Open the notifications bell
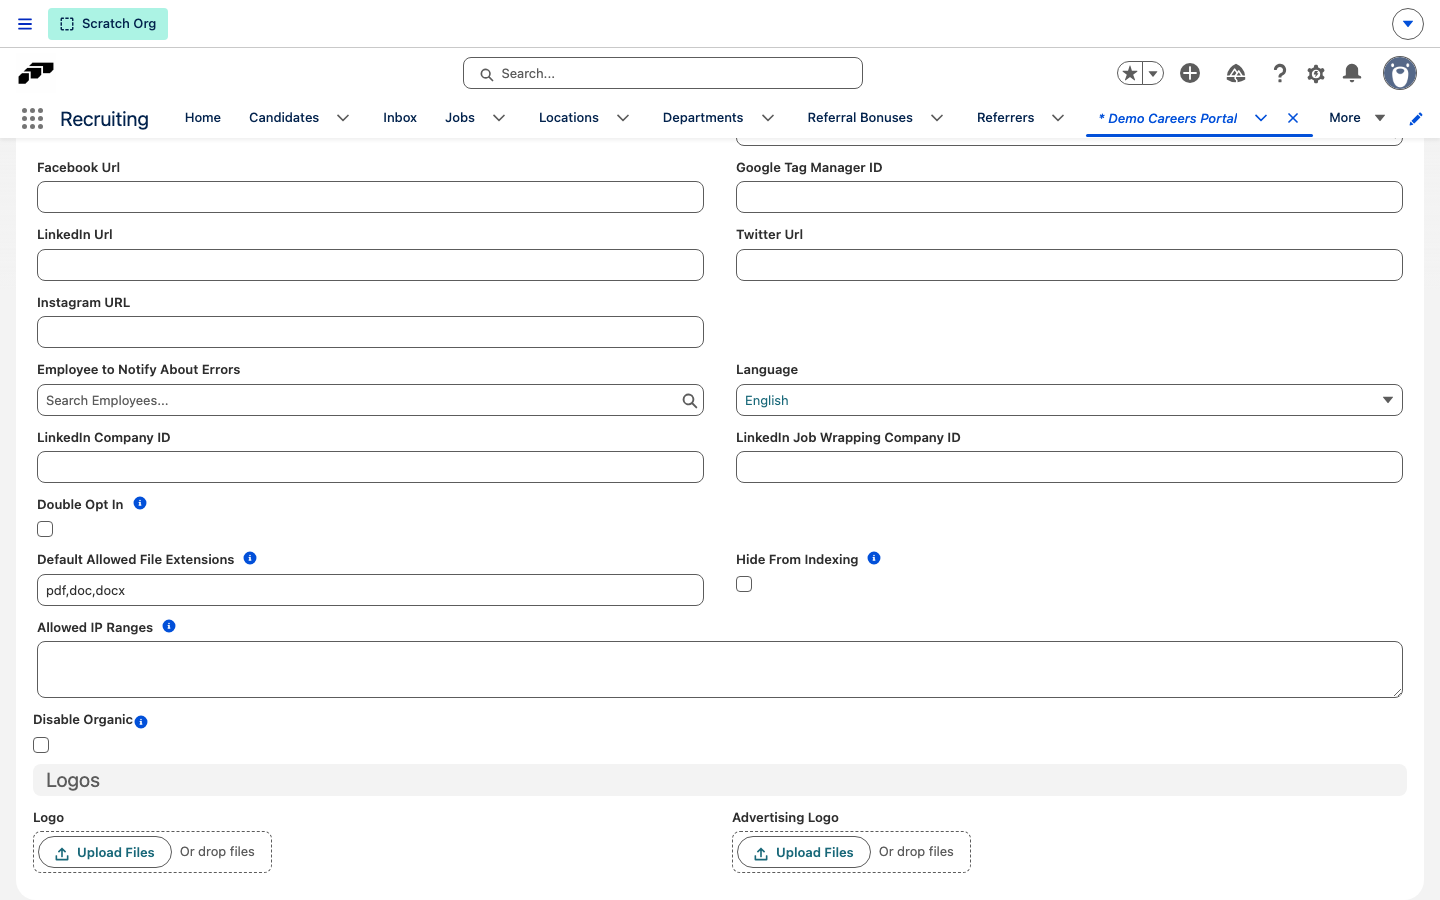 pyautogui.click(x=1352, y=73)
